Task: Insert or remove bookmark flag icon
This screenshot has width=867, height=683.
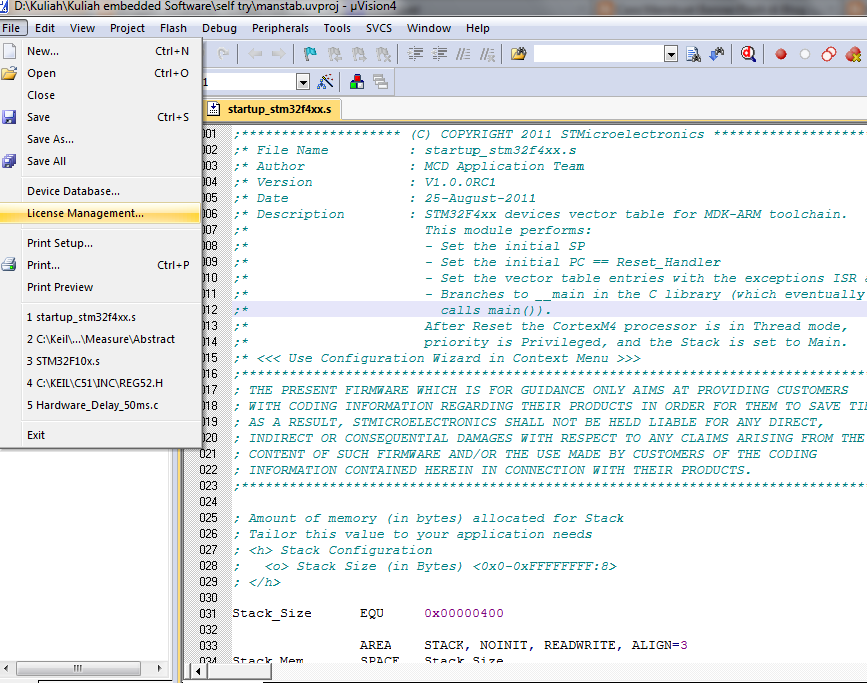Action: tap(310, 54)
